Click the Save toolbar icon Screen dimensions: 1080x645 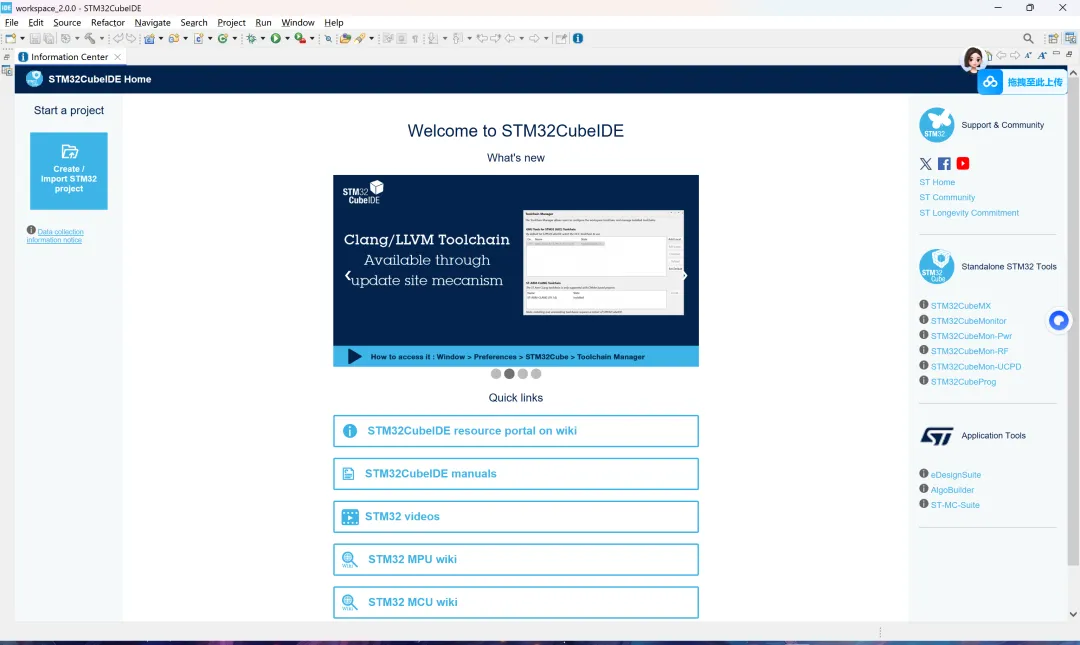click(x=35, y=39)
